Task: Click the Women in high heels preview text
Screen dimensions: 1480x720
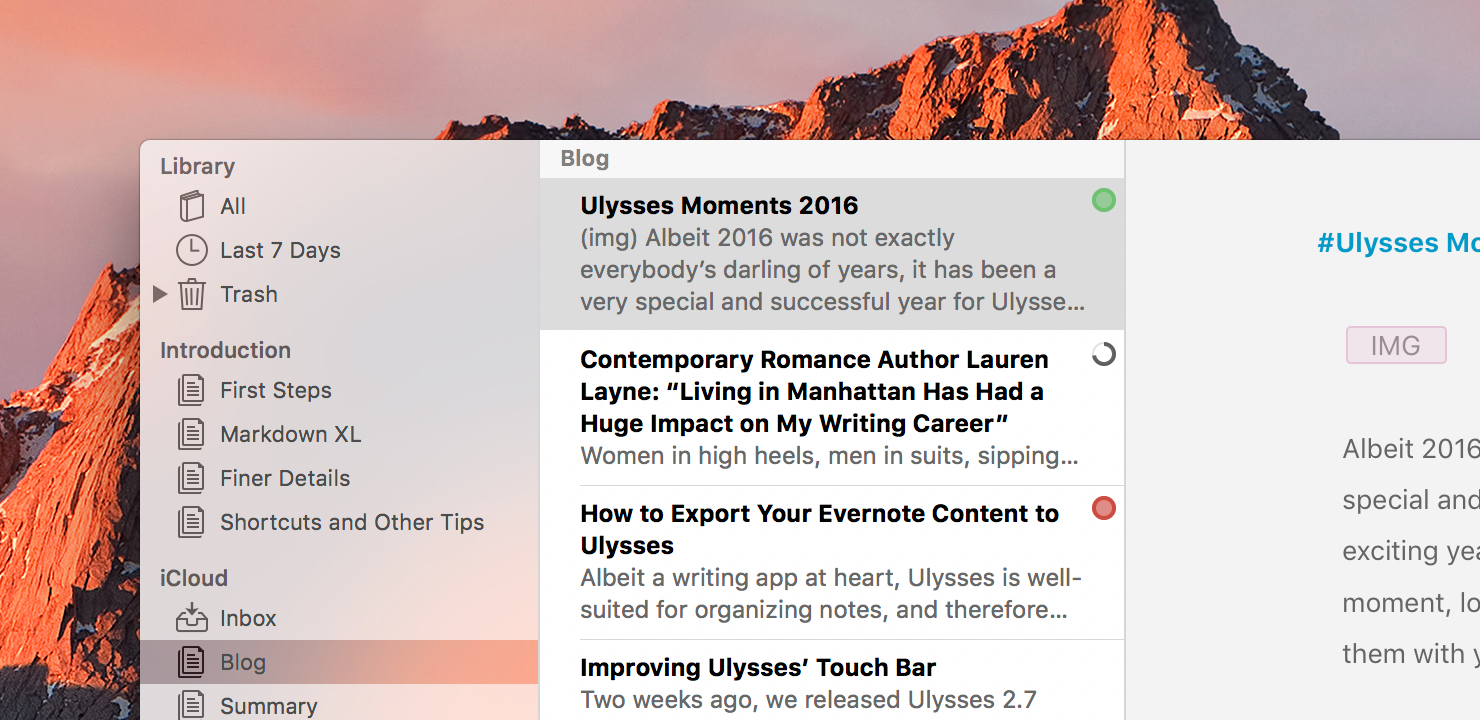Action: click(x=829, y=456)
